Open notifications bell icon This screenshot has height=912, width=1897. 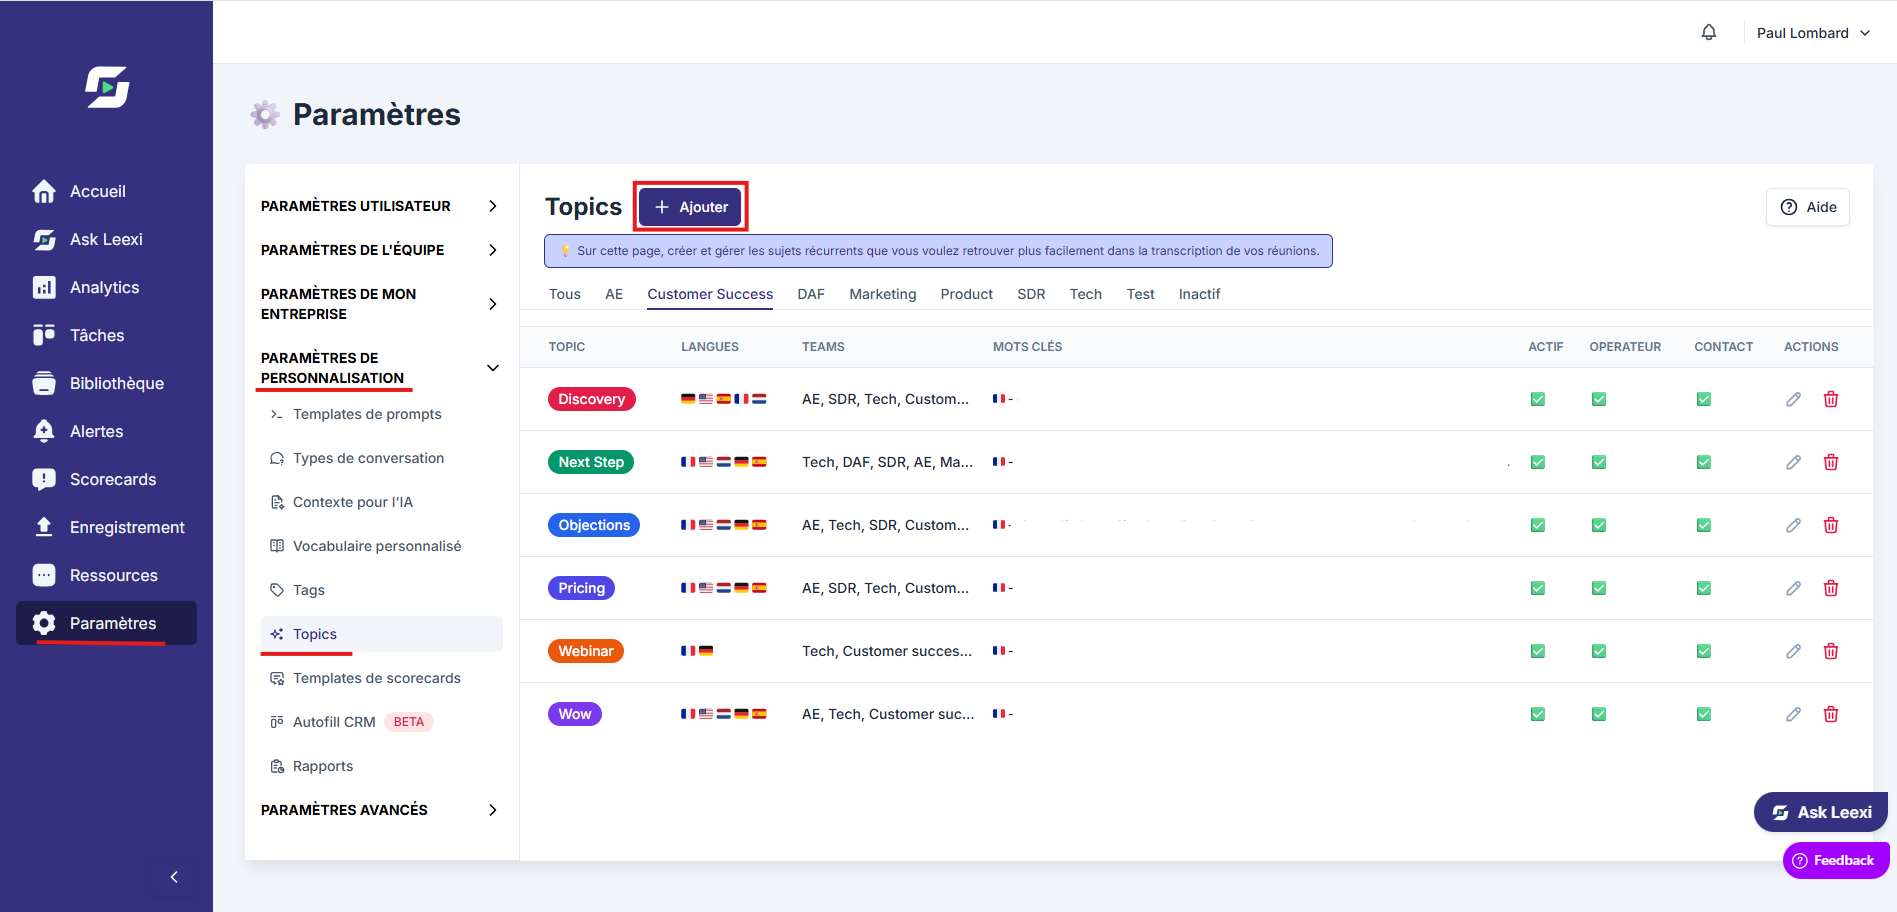click(1709, 32)
